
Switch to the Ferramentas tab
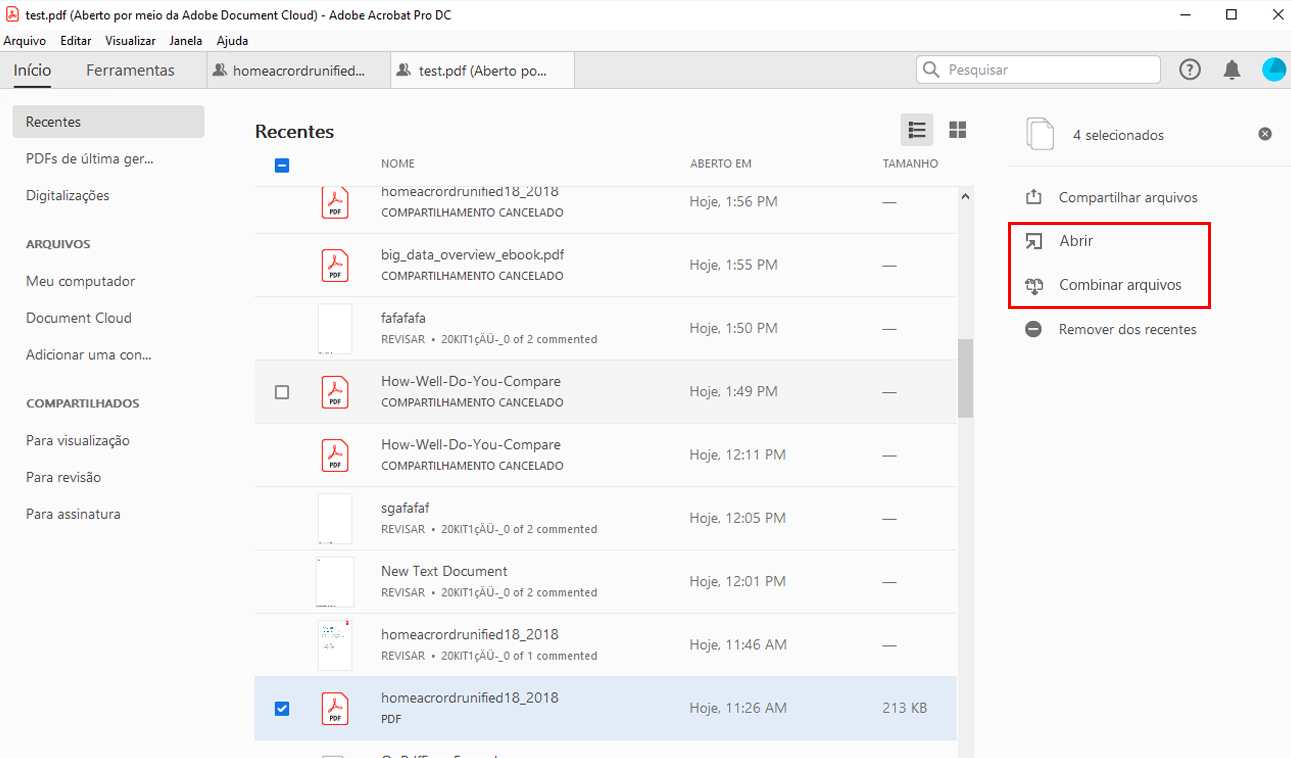[x=130, y=70]
